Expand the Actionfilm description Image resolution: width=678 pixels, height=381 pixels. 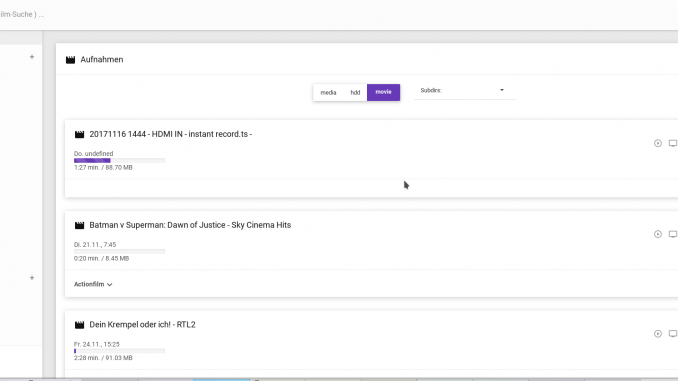[x=93, y=284]
